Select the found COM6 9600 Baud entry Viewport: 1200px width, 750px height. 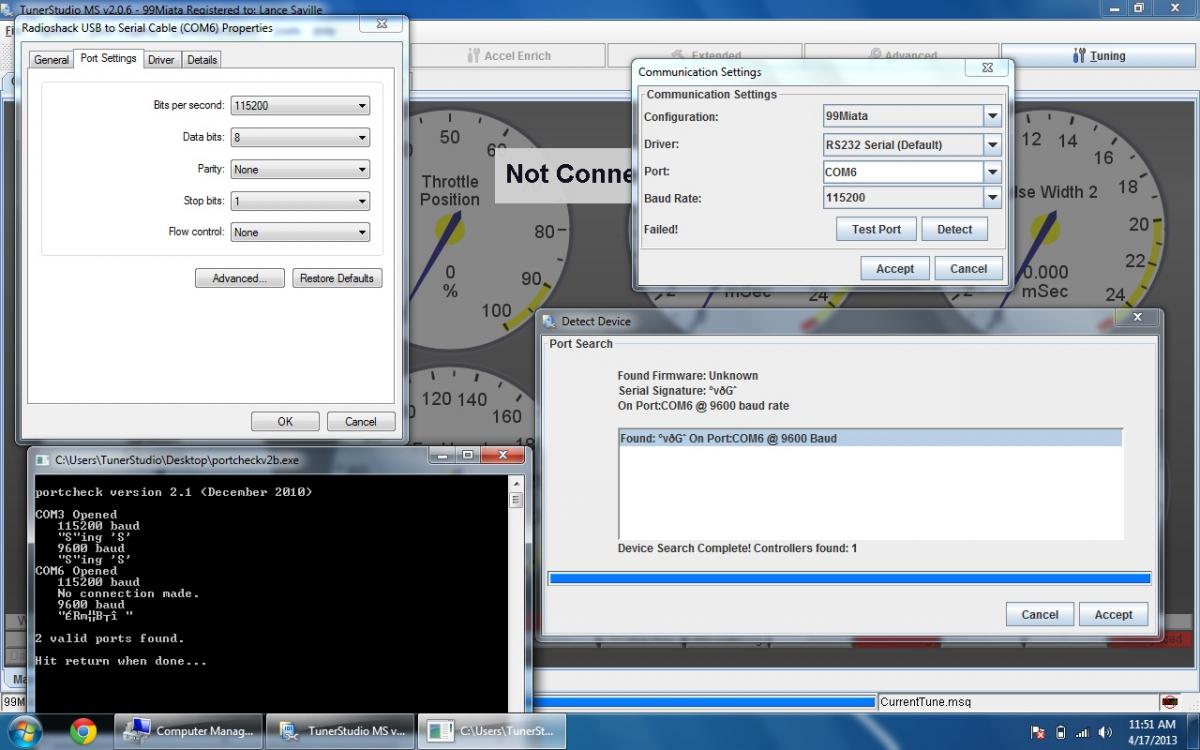pyautogui.click(x=870, y=438)
